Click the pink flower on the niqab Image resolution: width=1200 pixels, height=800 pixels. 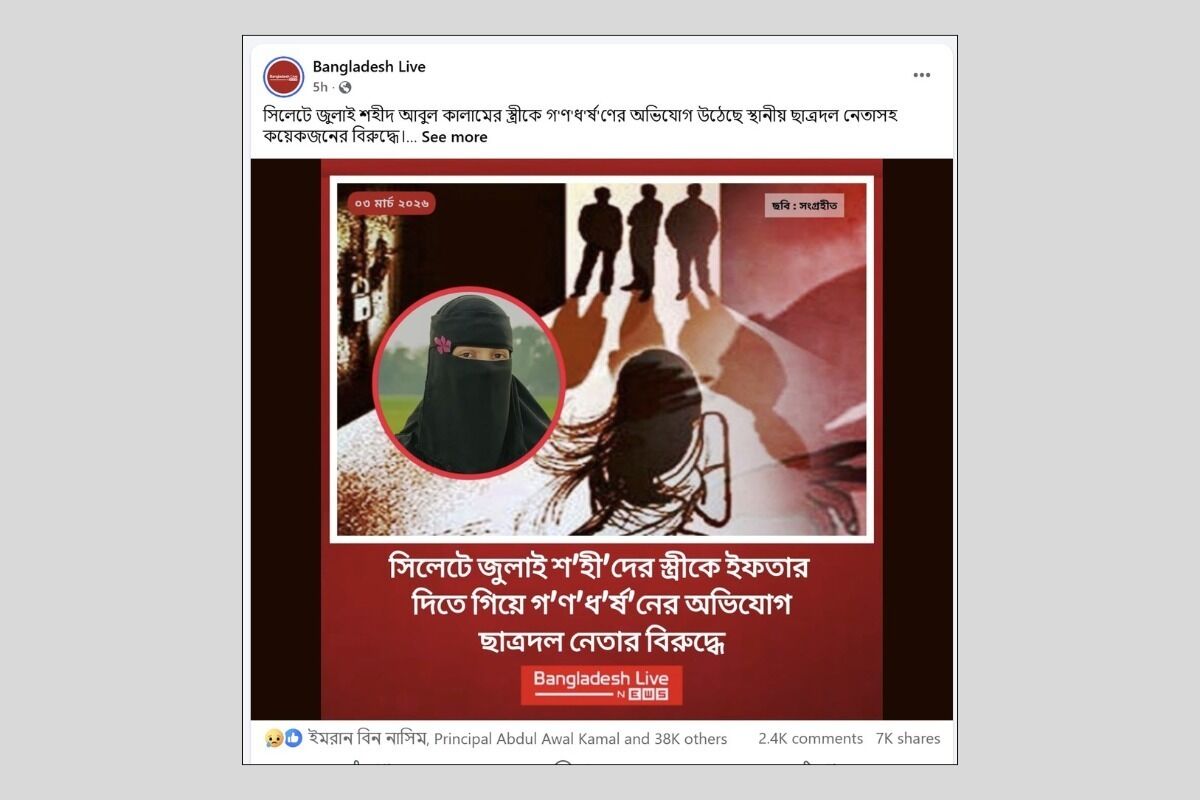(442, 345)
